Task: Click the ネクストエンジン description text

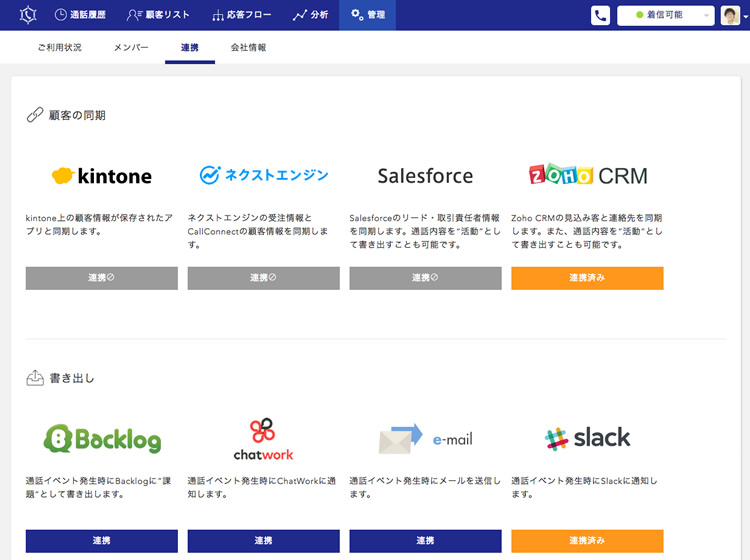Action: (258, 231)
